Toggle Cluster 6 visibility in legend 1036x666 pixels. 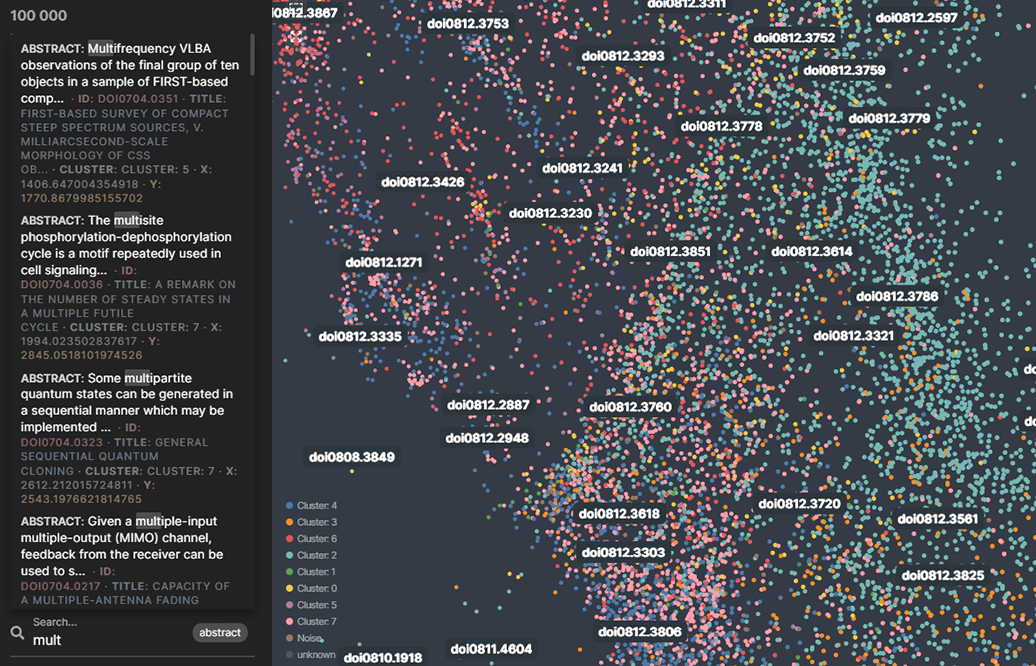pos(316,539)
